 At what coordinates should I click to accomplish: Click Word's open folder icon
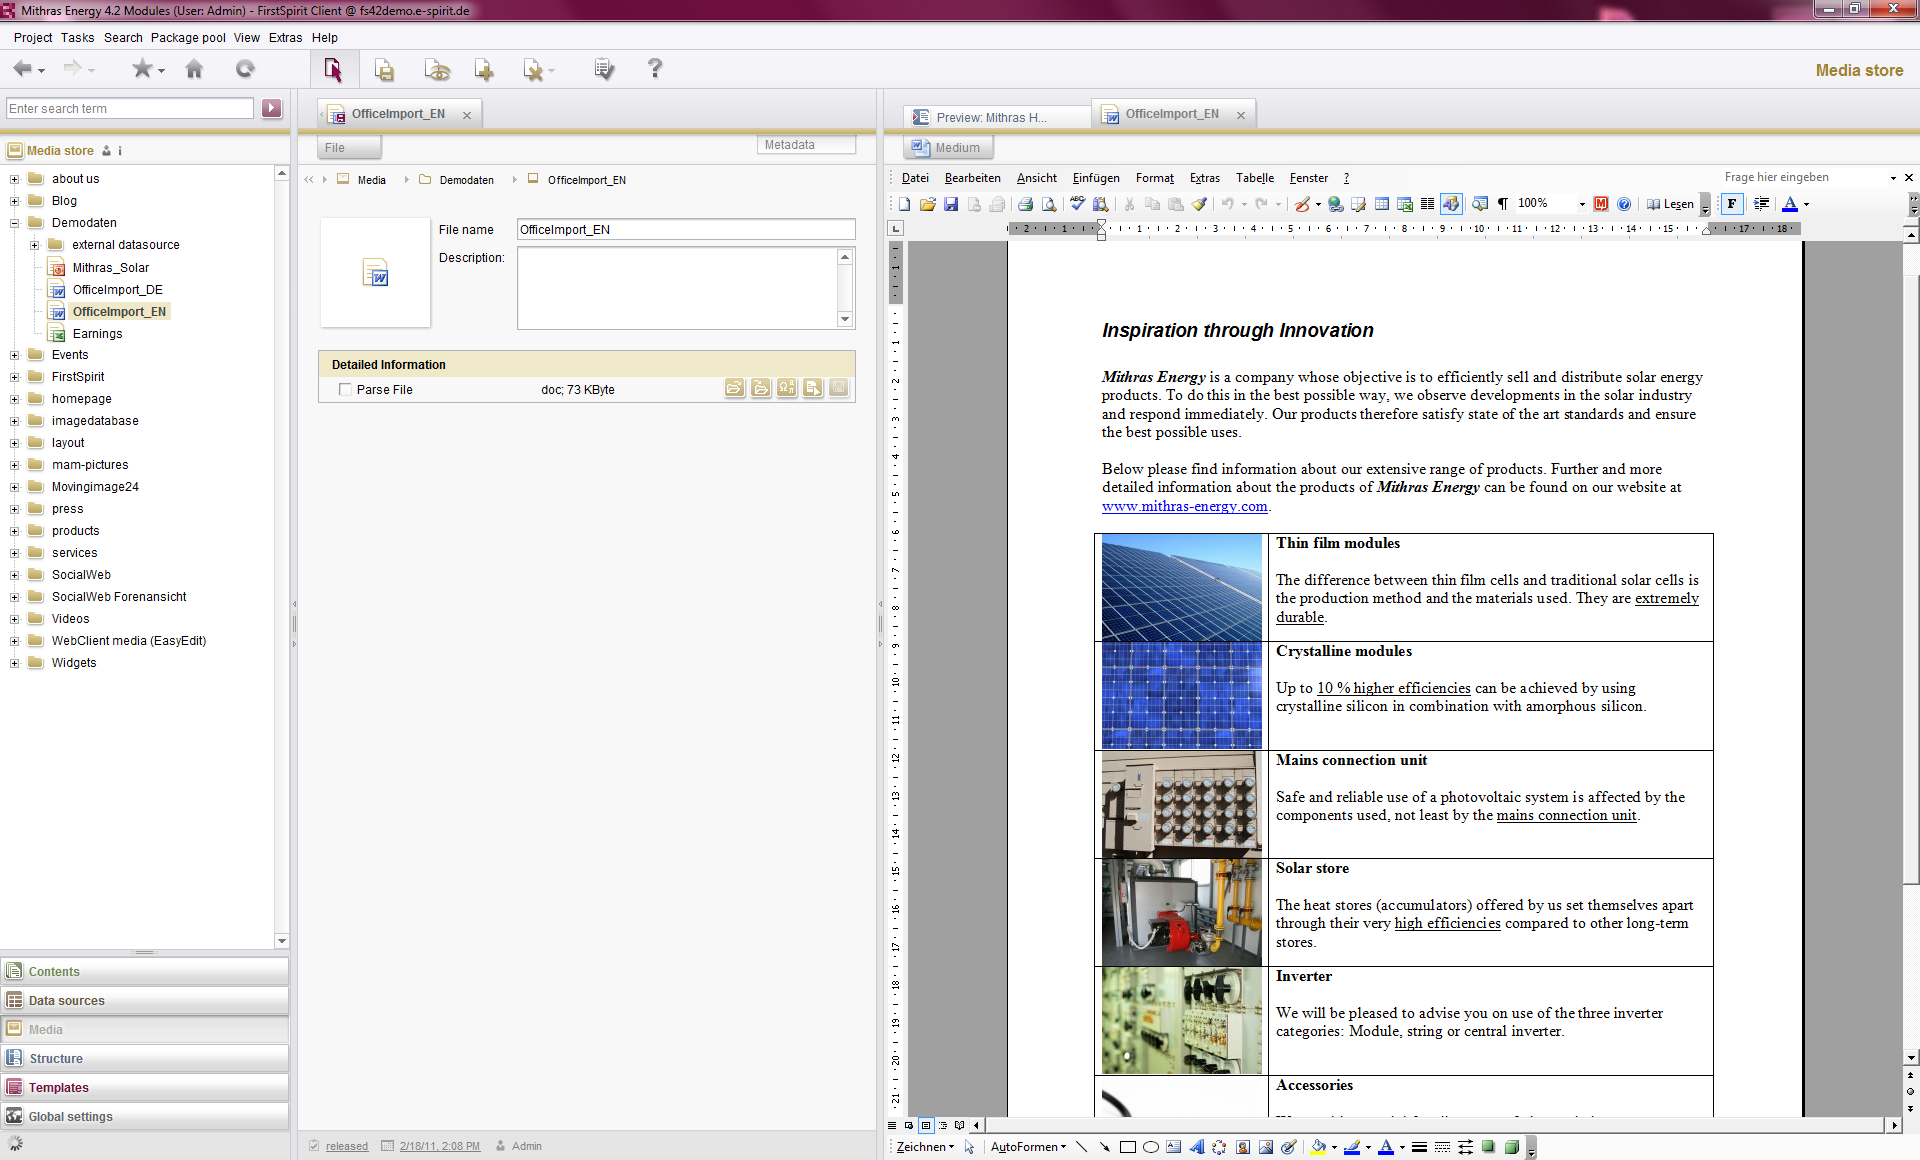pos(928,204)
